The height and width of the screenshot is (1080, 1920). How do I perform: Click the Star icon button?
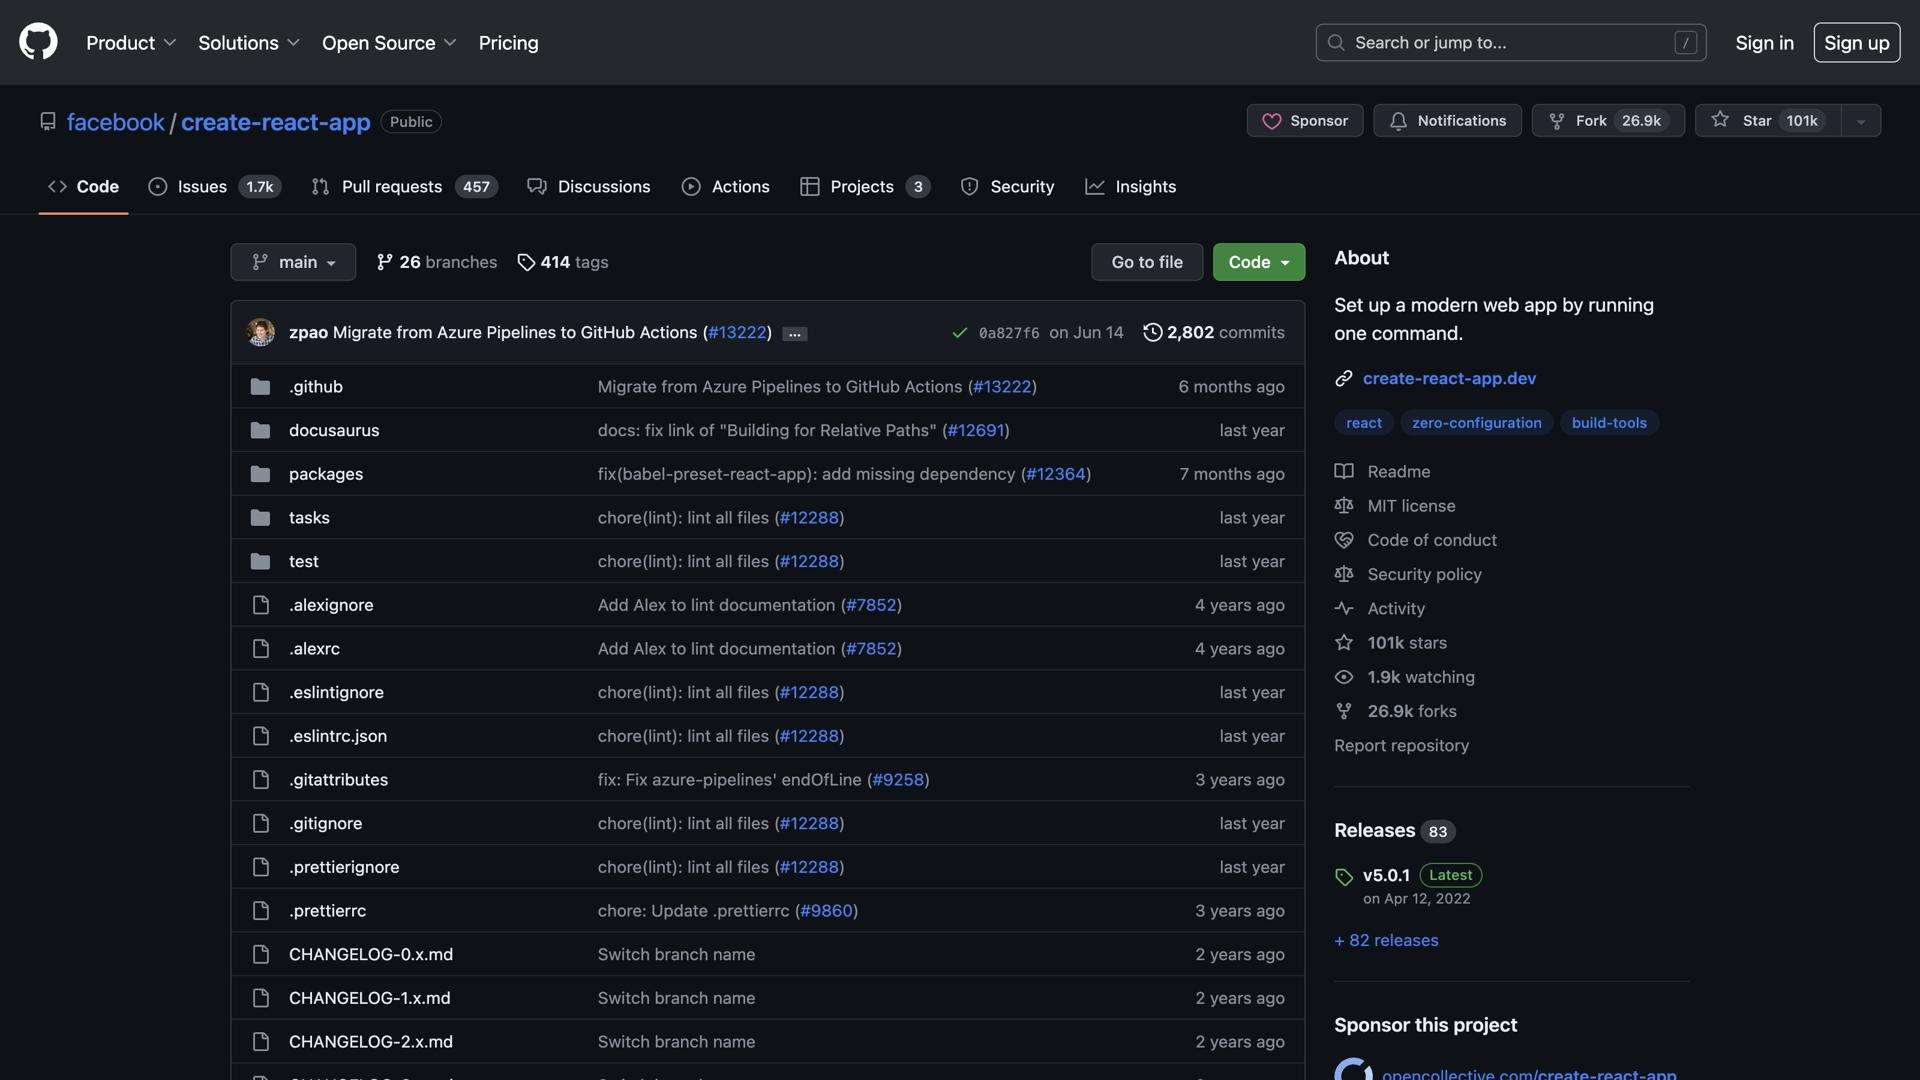tap(1720, 120)
